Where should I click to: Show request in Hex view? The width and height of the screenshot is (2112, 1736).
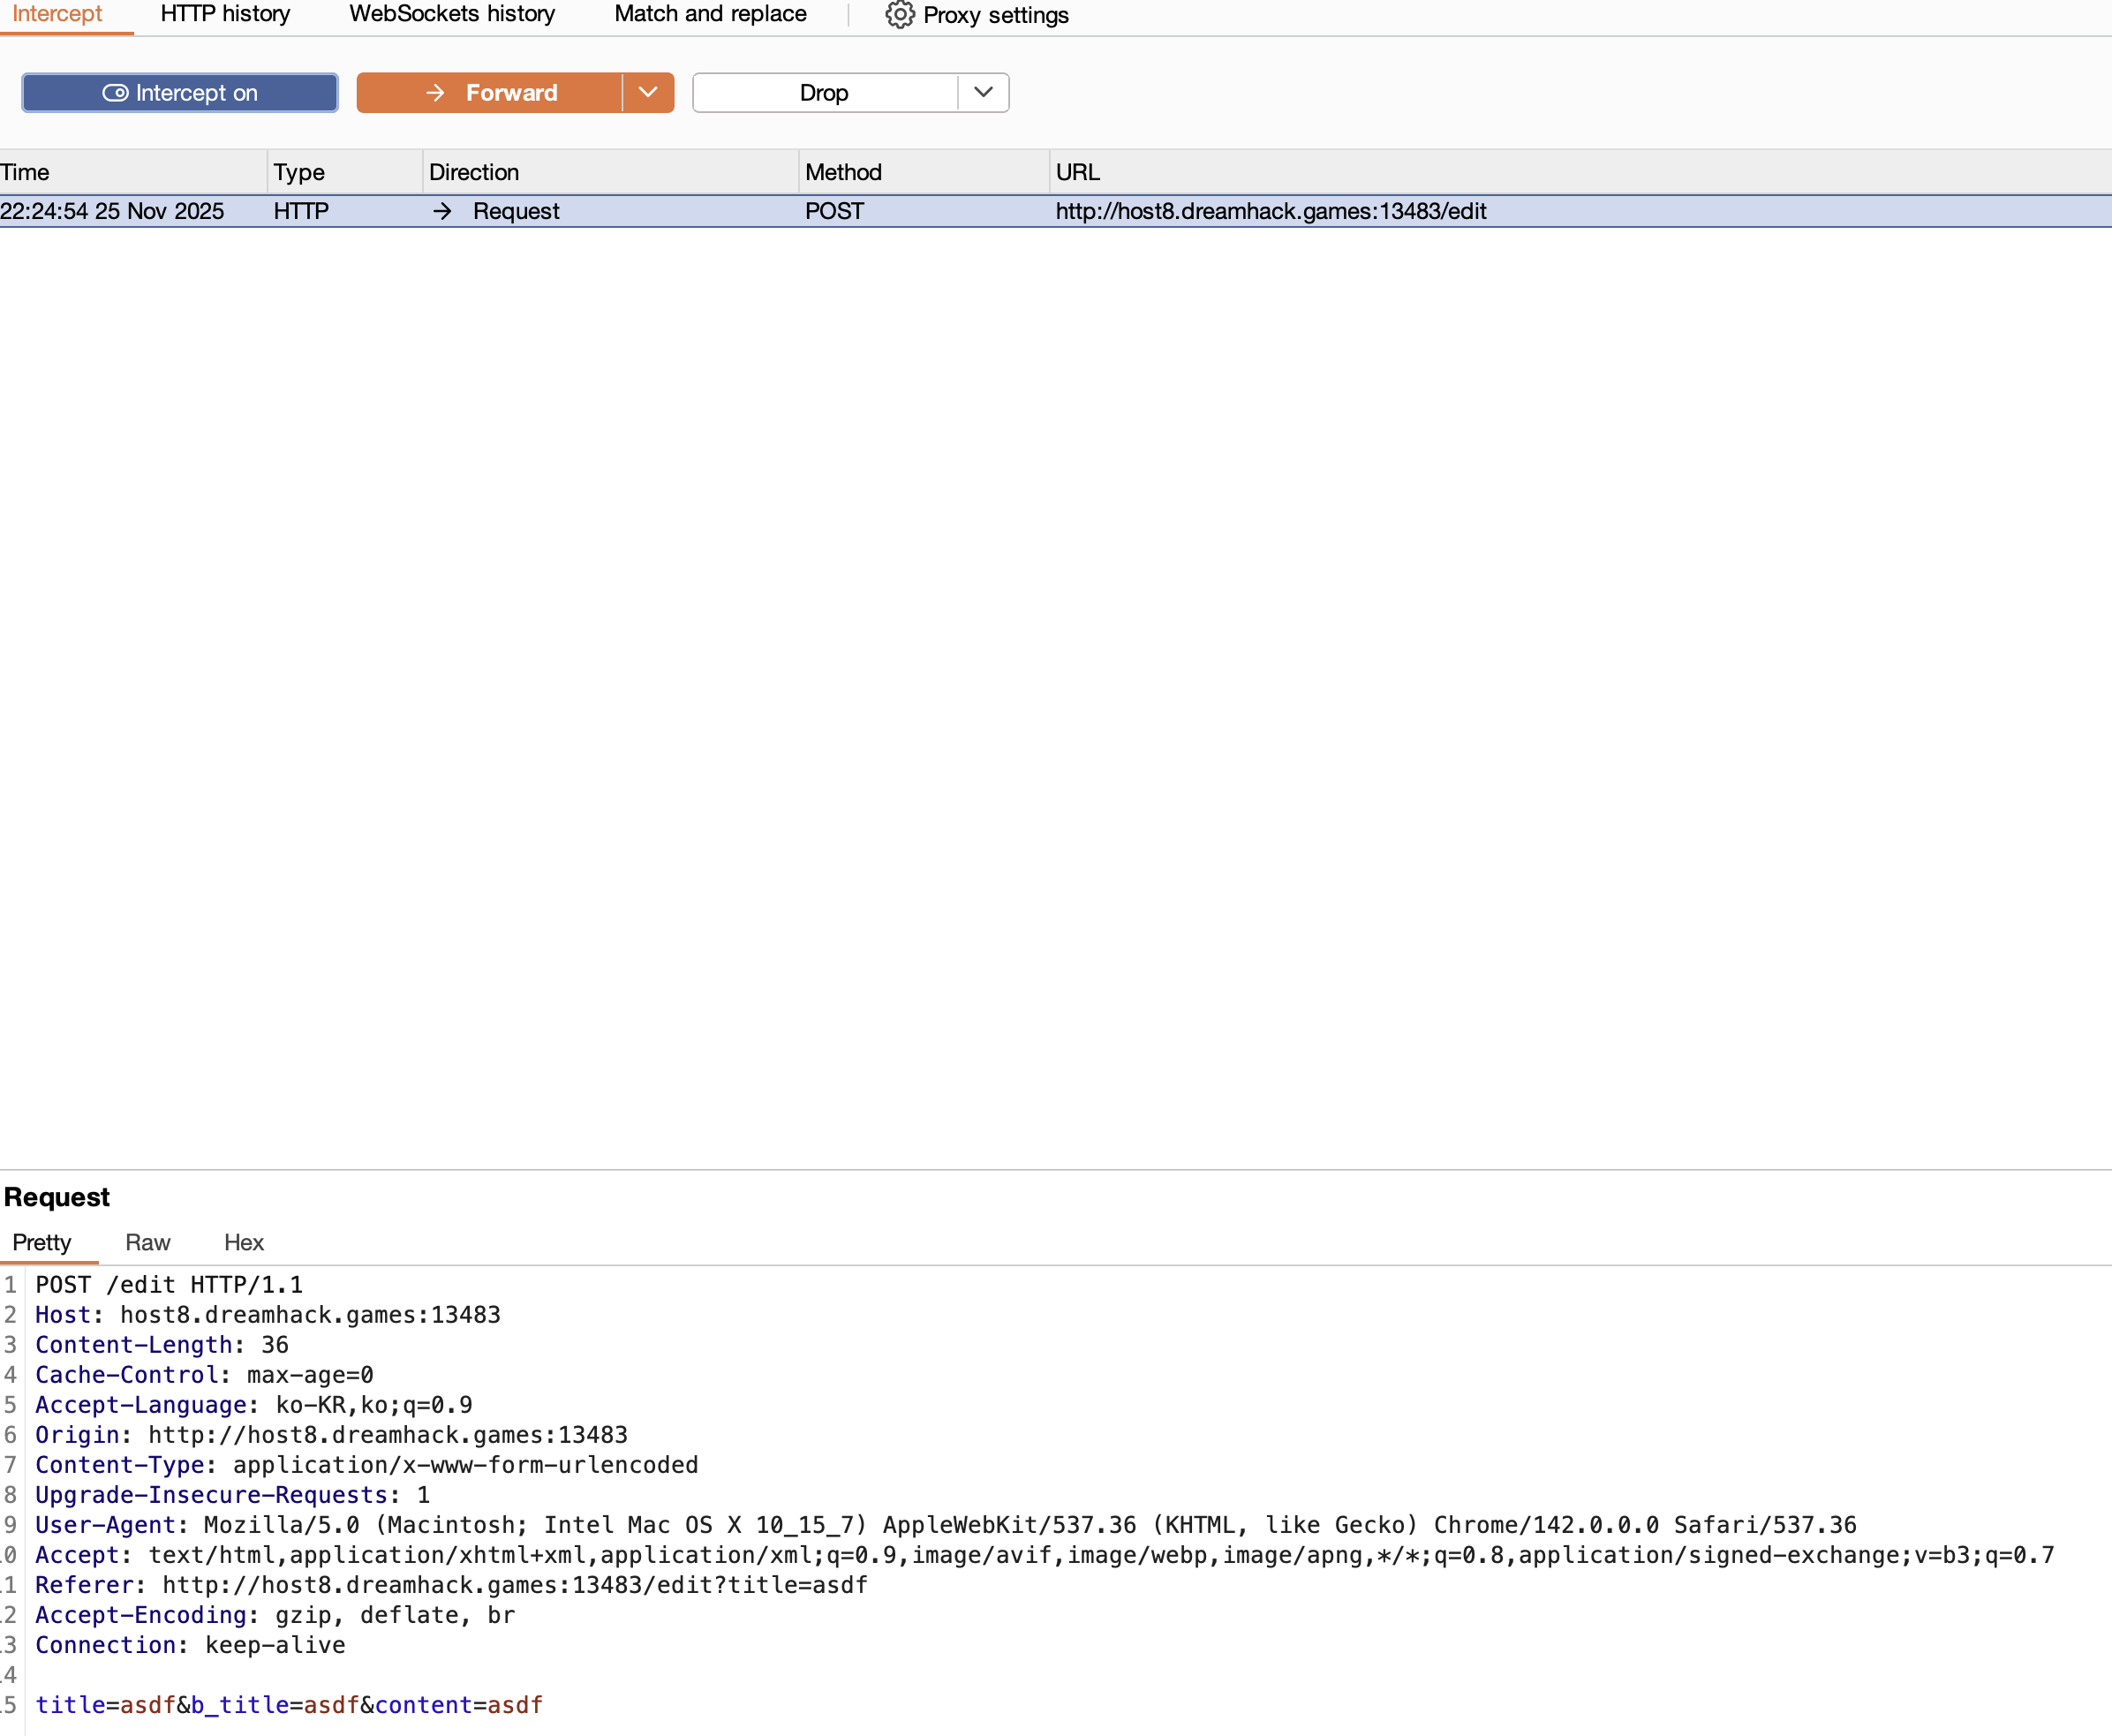pos(243,1242)
